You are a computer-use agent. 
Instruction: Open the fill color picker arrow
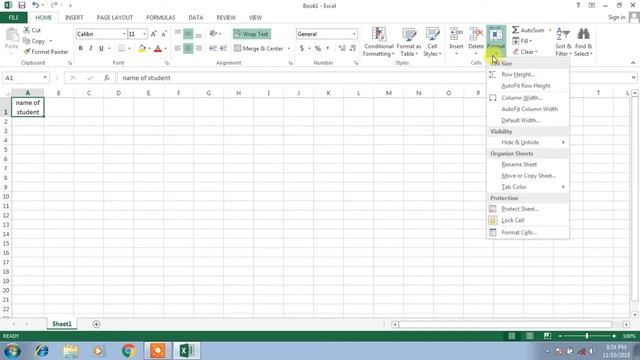click(149, 48)
